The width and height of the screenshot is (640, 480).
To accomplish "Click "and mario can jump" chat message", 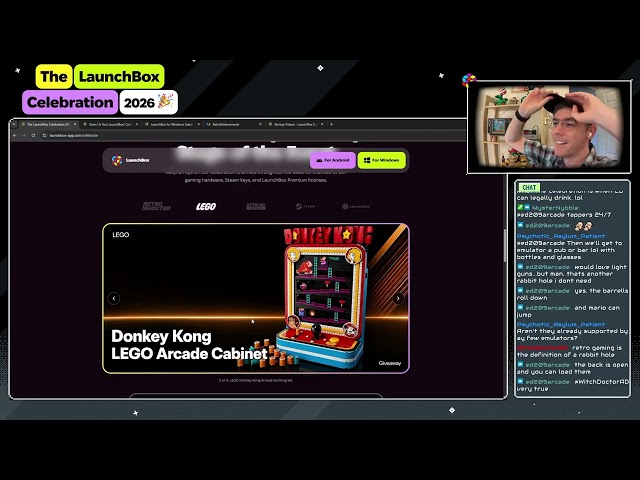I will [568, 311].
